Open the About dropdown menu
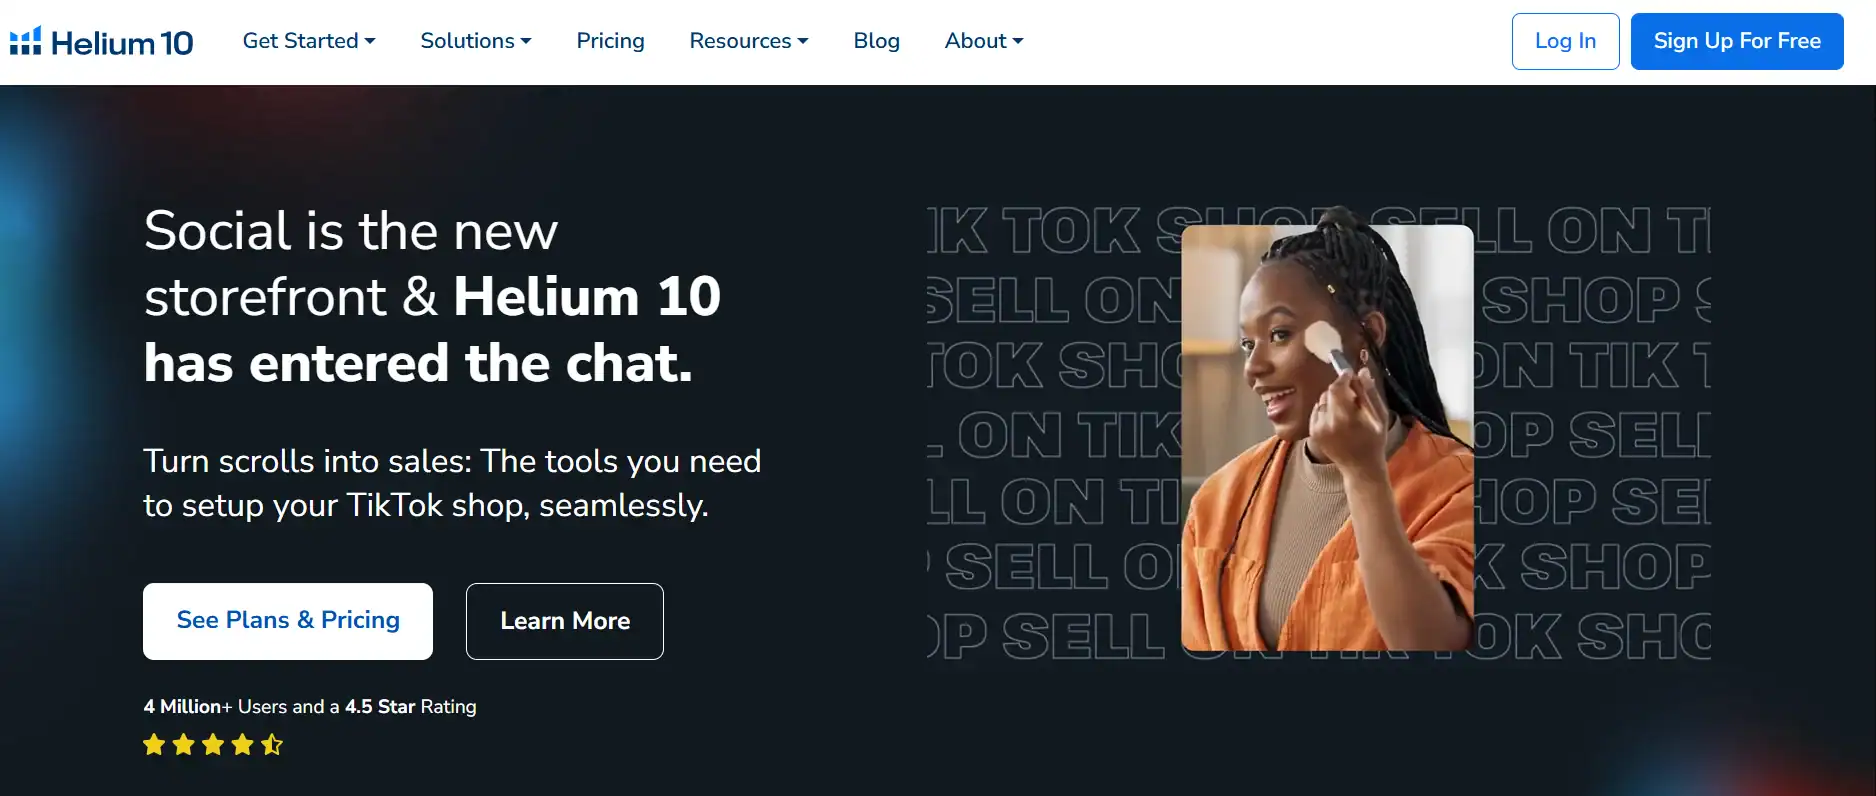This screenshot has width=1876, height=796. point(984,41)
